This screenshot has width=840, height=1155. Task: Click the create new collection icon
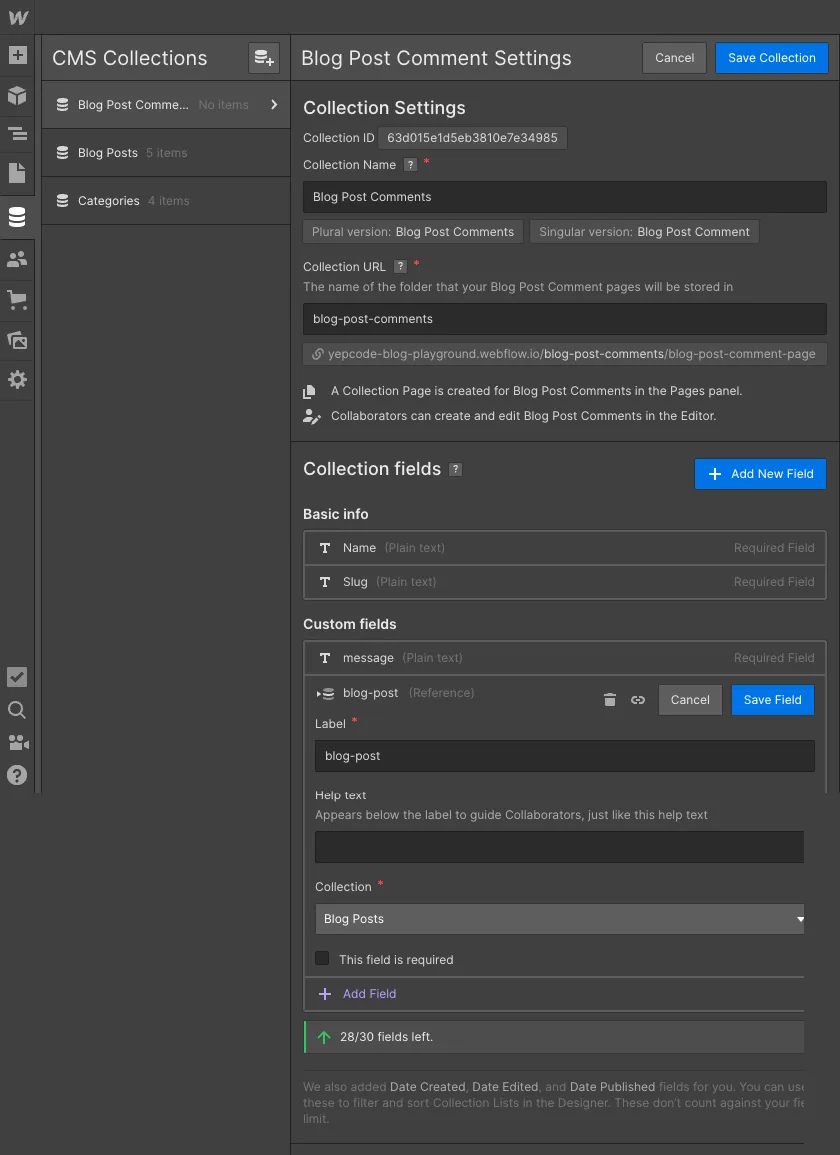point(263,58)
